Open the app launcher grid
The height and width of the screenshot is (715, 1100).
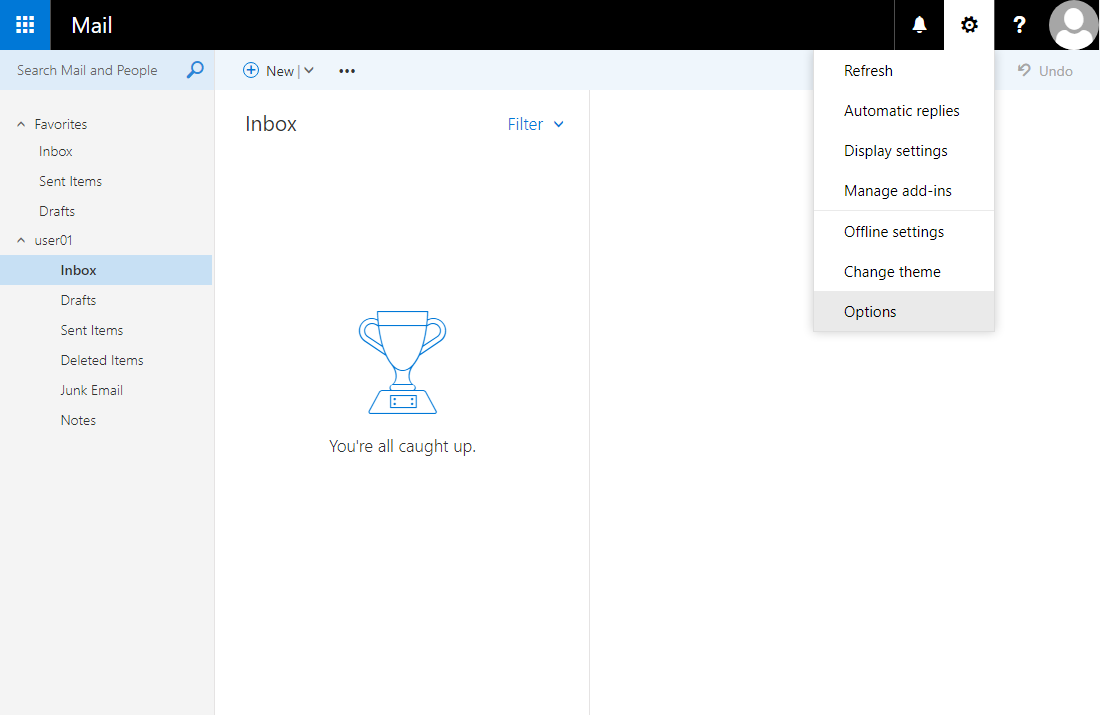click(24, 25)
